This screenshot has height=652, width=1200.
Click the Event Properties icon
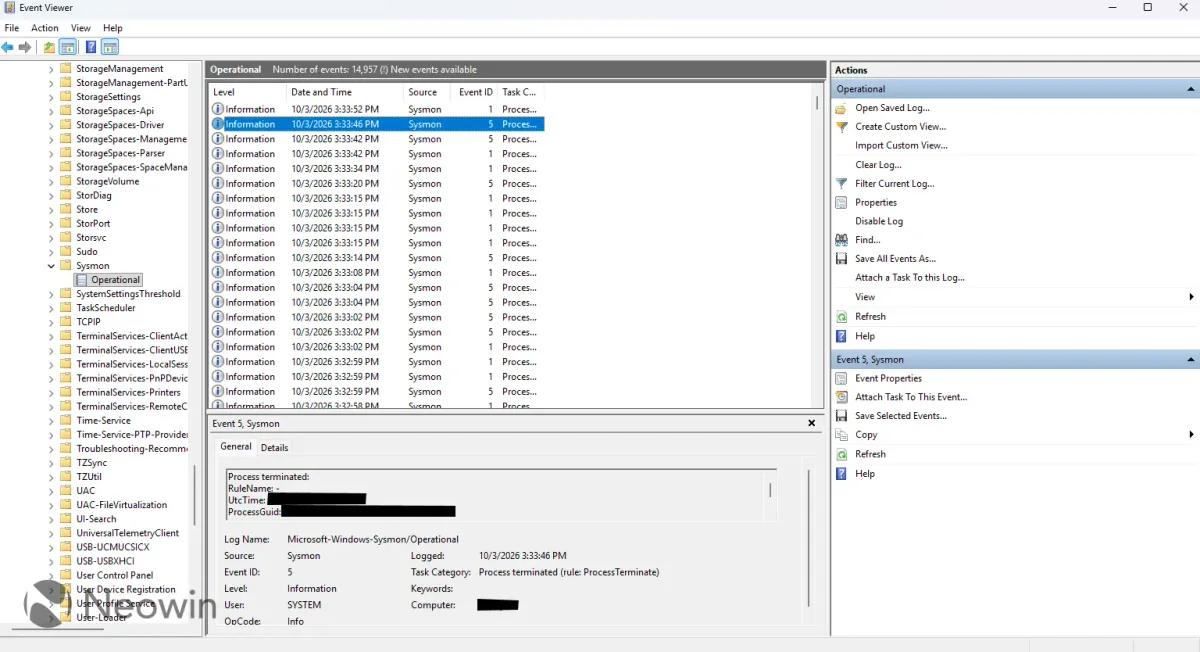841,379
